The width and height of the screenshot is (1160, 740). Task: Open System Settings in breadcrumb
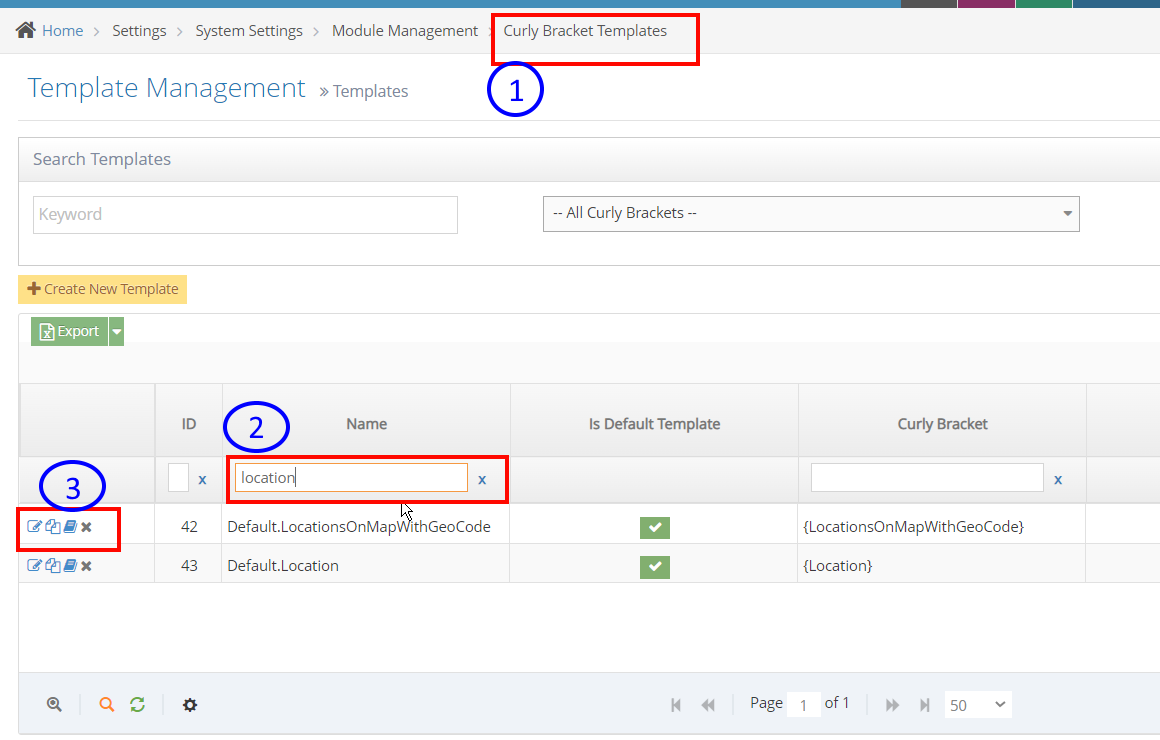[249, 31]
